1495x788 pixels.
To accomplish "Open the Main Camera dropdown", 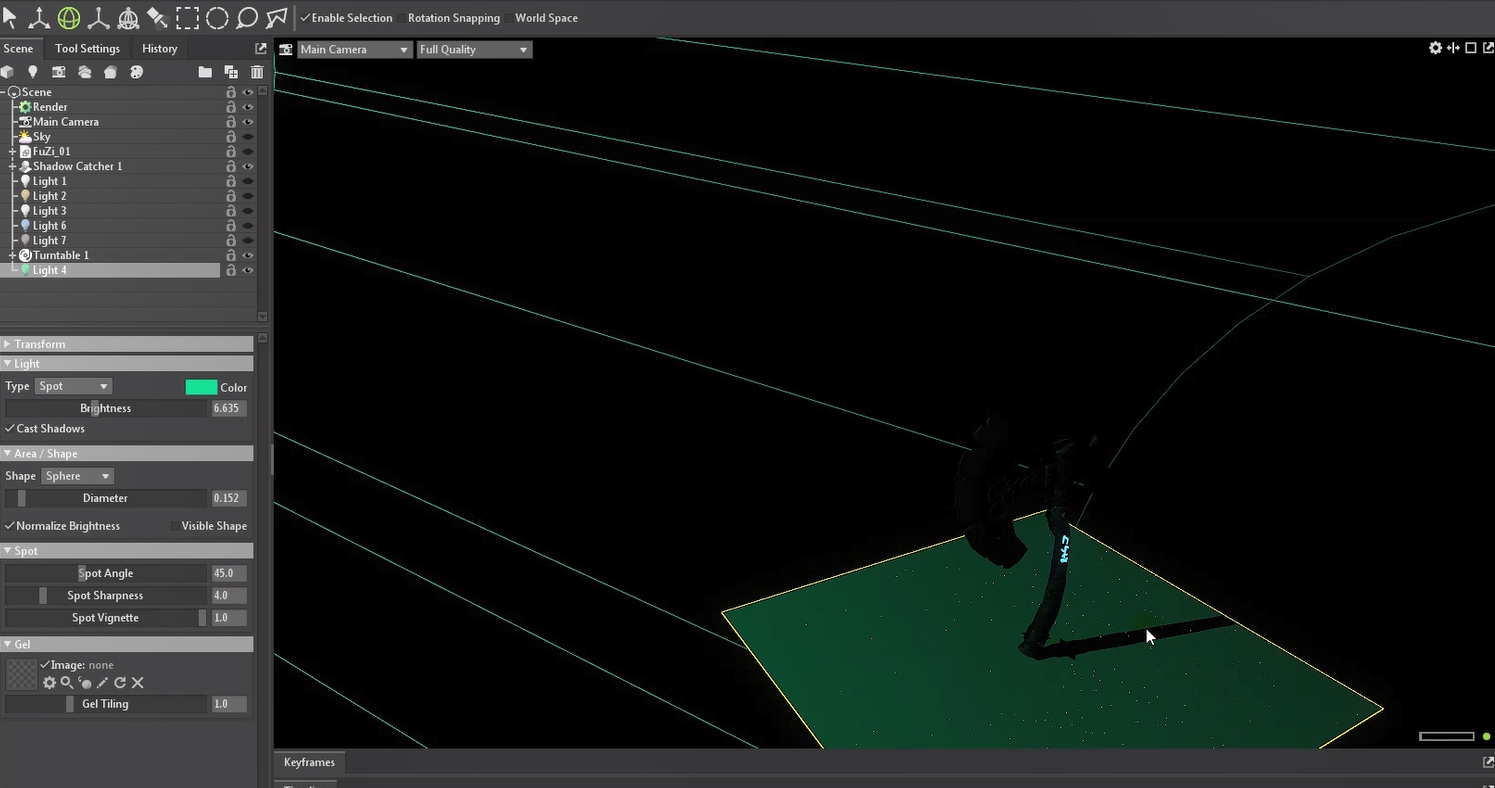I will click(355, 49).
